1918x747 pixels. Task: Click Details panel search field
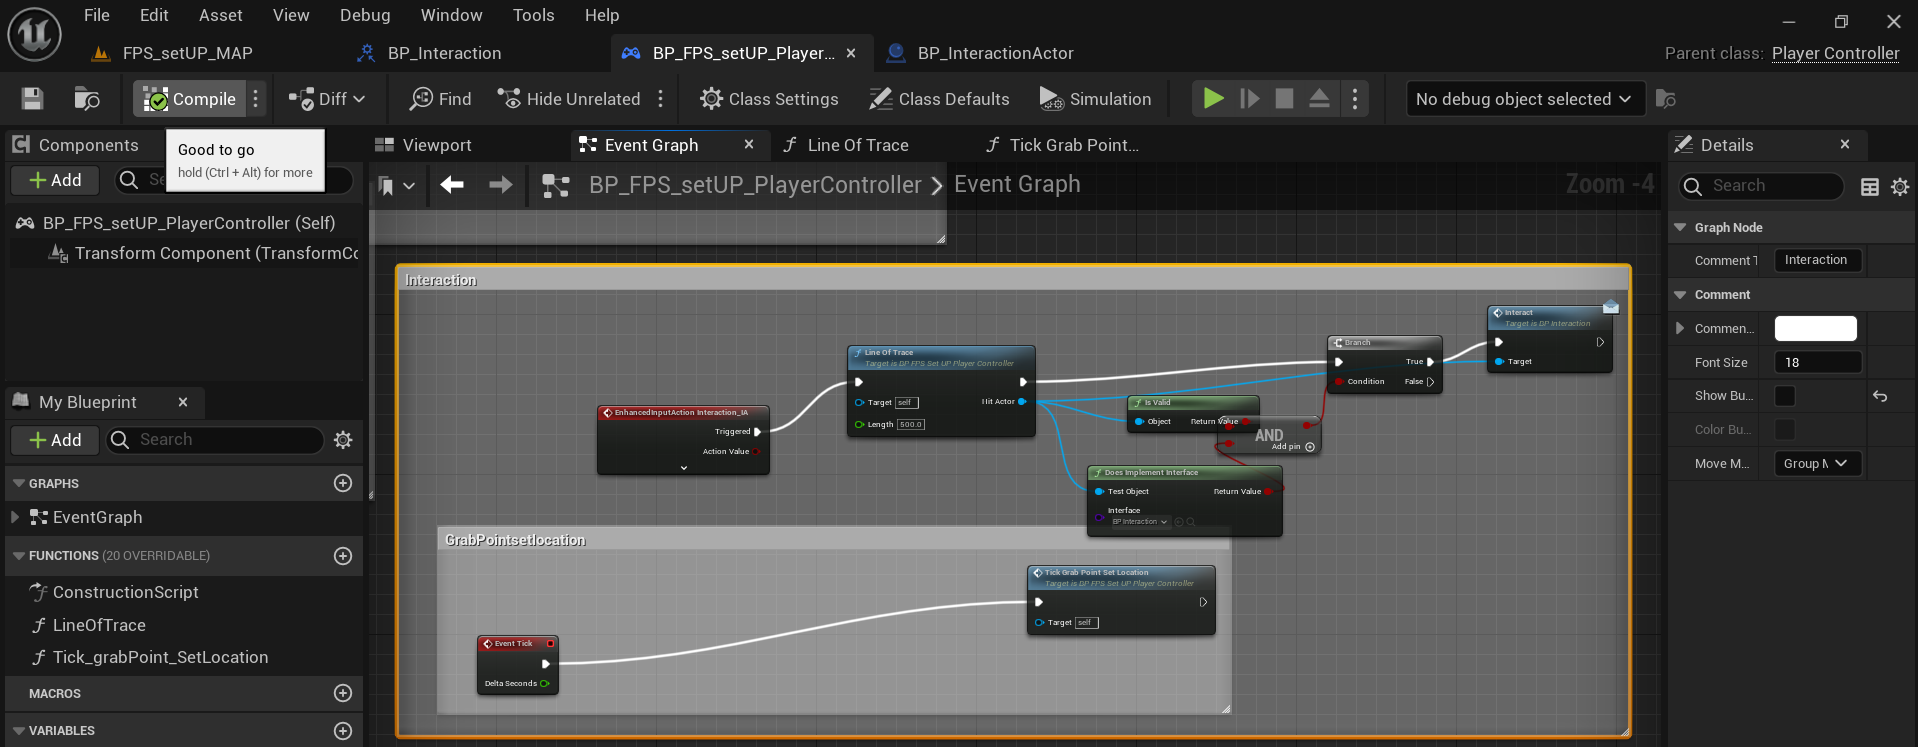click(1762, 186)
